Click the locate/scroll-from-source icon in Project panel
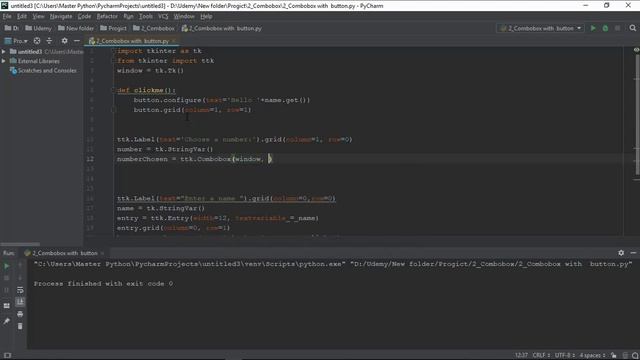 37,41
